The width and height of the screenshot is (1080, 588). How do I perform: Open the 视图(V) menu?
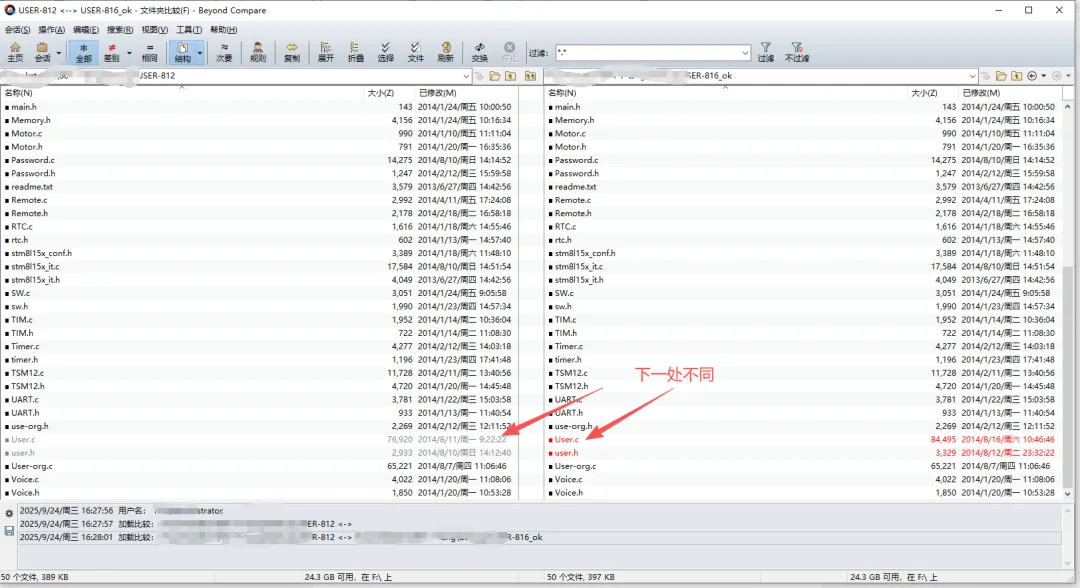(154, 30)
